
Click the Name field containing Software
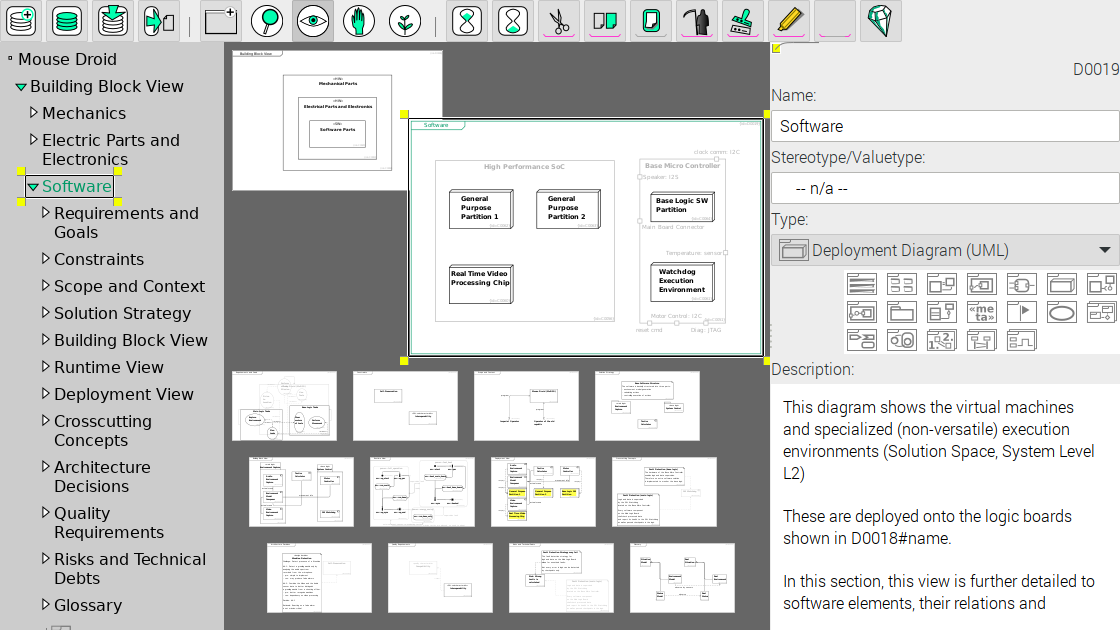coord(945,126)
